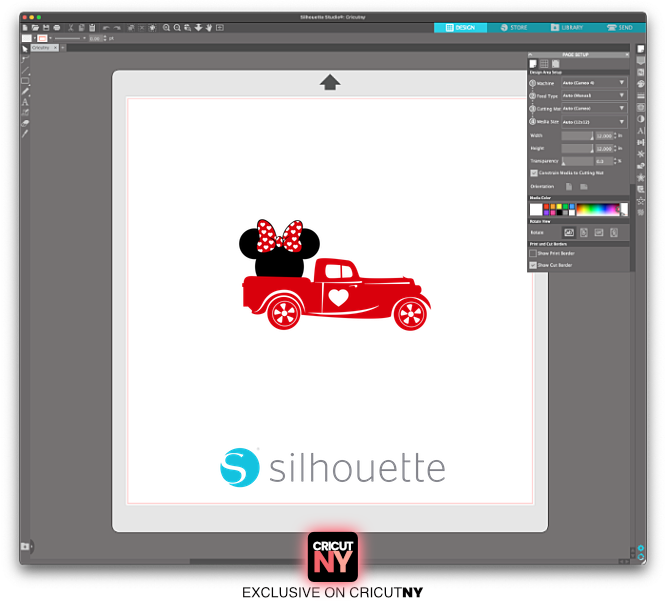665x604 pixels.
Task: Open the Feed Type dropdown
Action: tap(594, 95)
